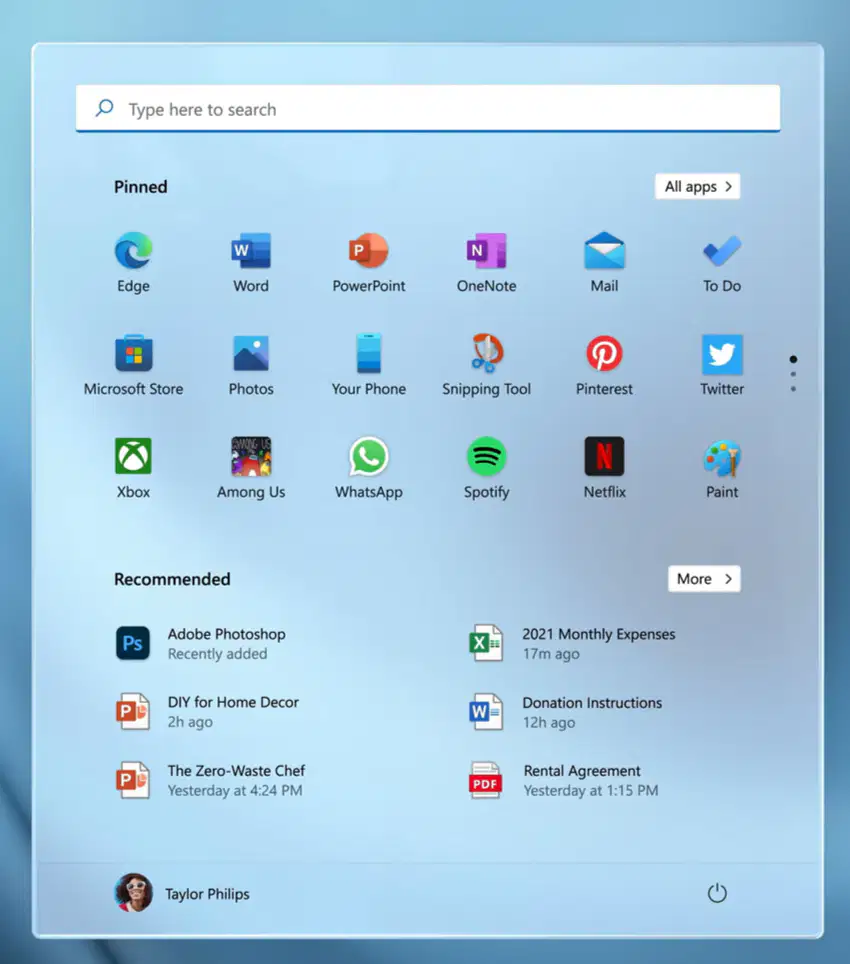This screenshot has width=850, height=964.
Task: Open Donation Instructions Word document
Action: (x=565, y=711)
